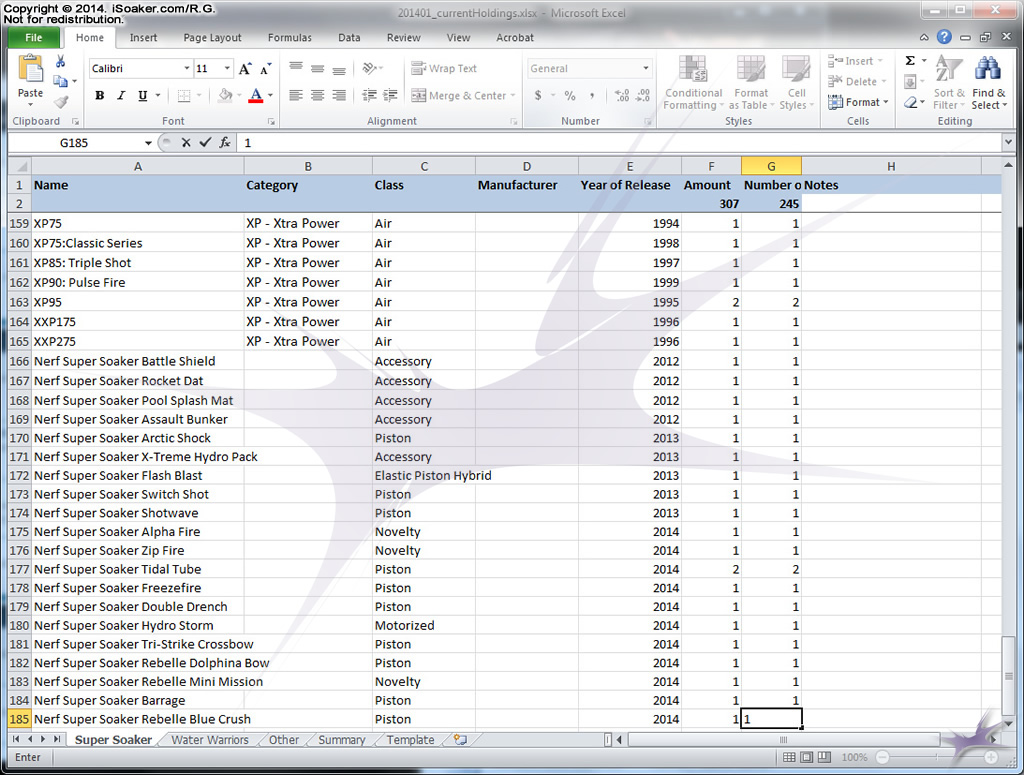Select cell with Nerf Super Soaker Barrage
Screen dimensions: 1024x775
pos(138,701)
